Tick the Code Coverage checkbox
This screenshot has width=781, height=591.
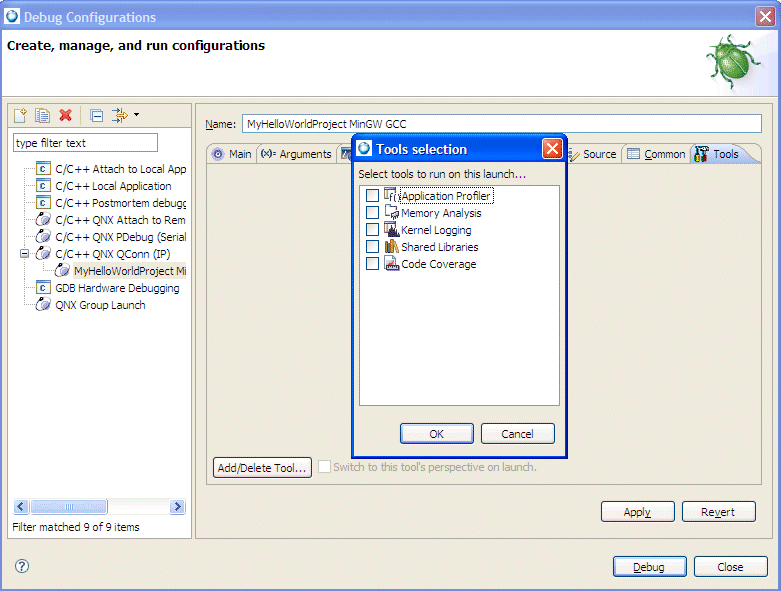(372, 264)
